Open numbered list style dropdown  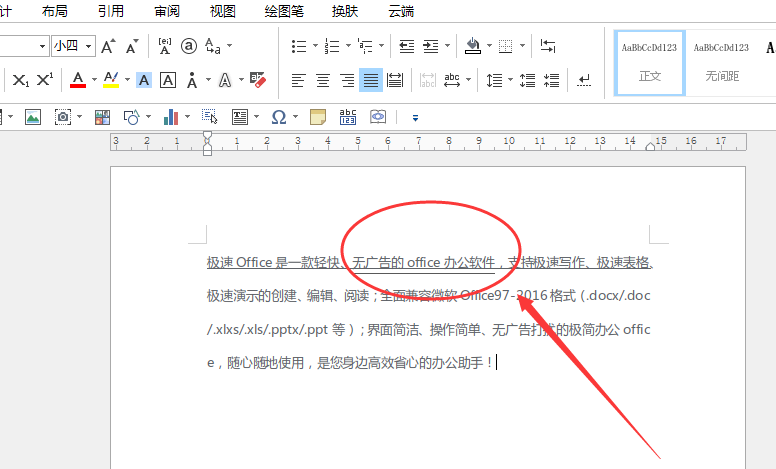pyautogui.click(x=348, y=46)
